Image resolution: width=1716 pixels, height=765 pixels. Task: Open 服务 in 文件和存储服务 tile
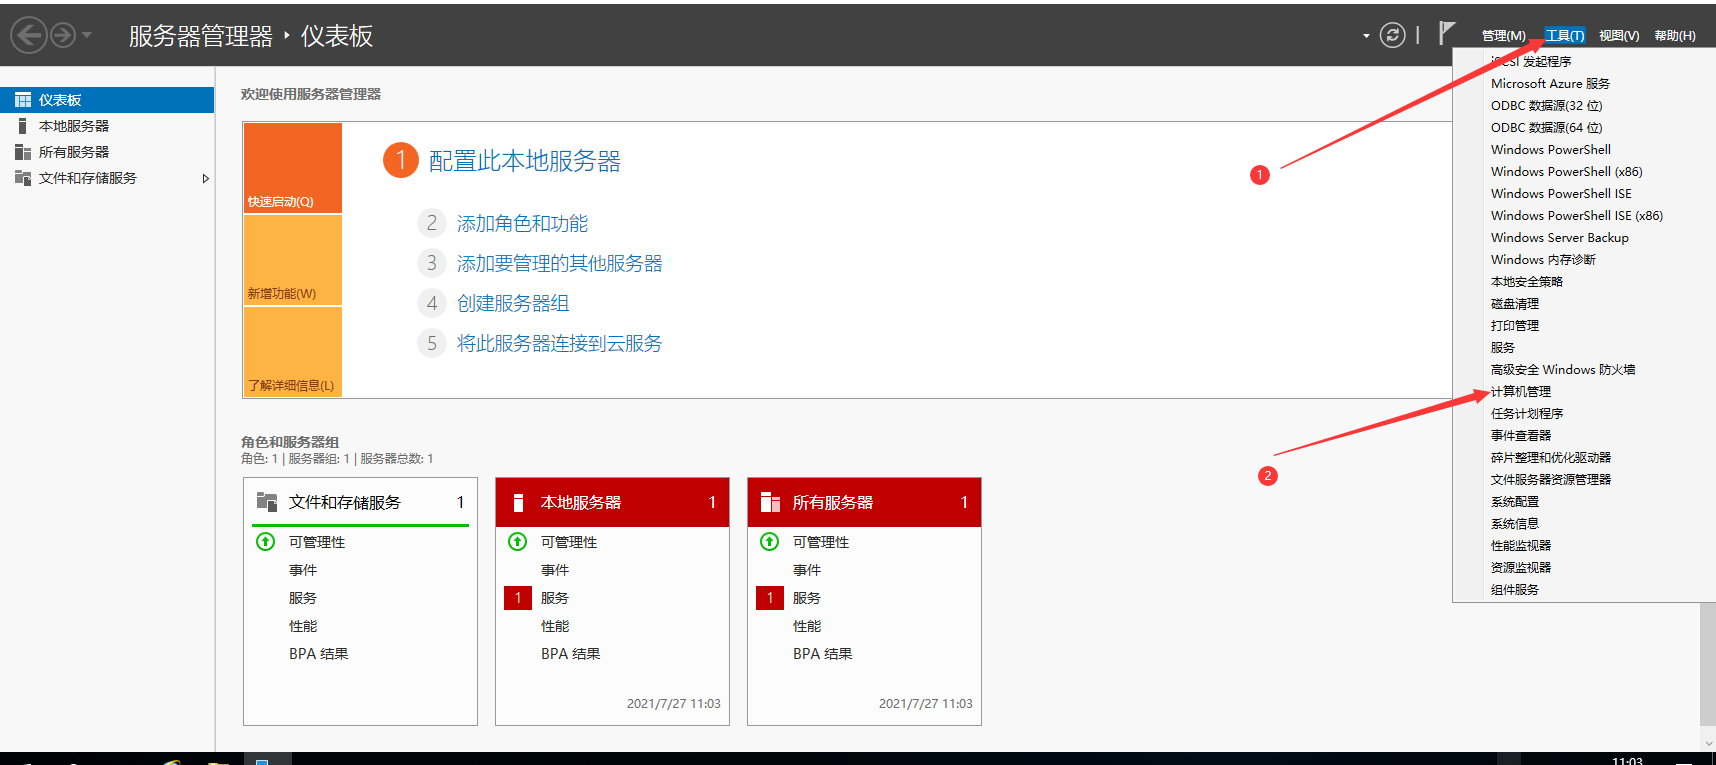(303, 598)
